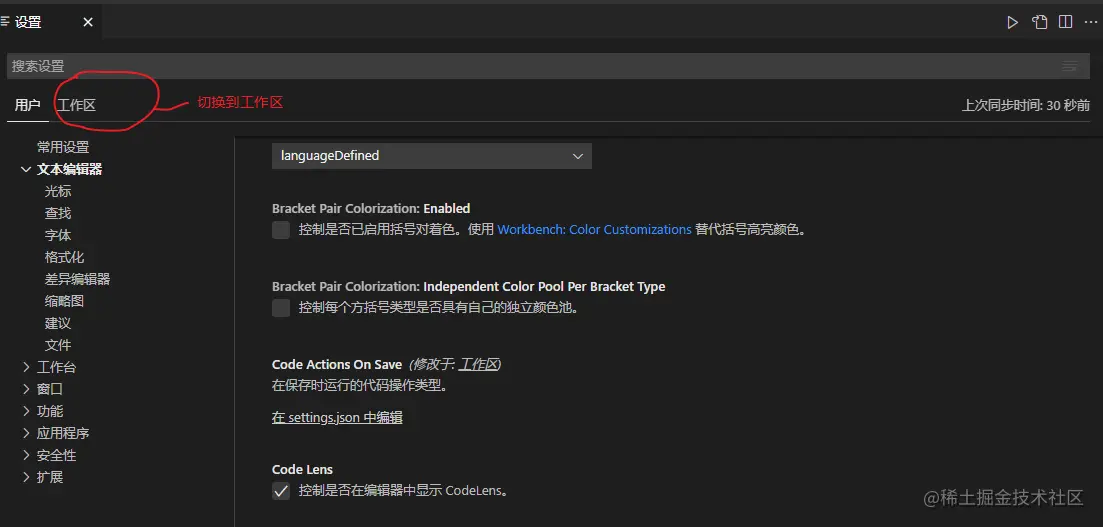Click the Run play icon in editor toolbar
The height and width of the screenshot is (527, 1103).
[1012, 23]
